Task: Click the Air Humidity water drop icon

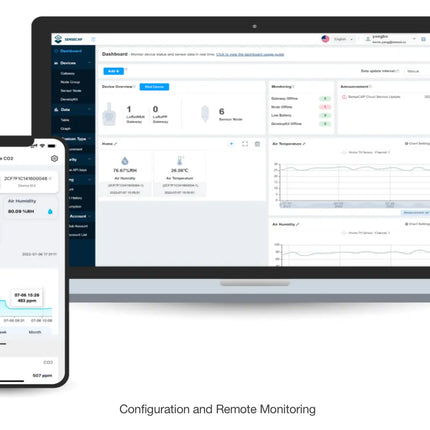Action: pos(125,161)
